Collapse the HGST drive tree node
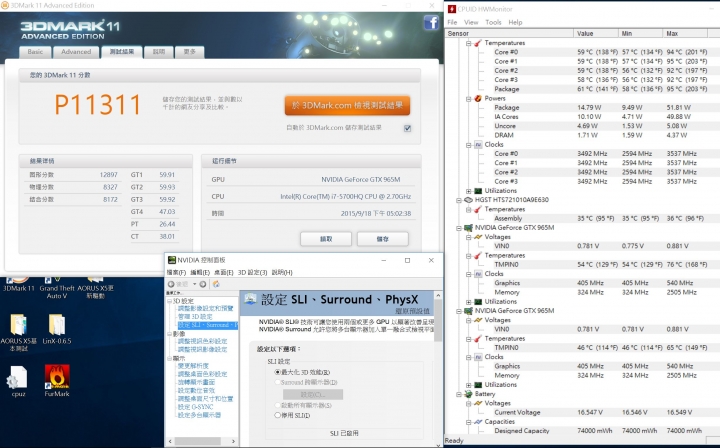 coord(459,200)
